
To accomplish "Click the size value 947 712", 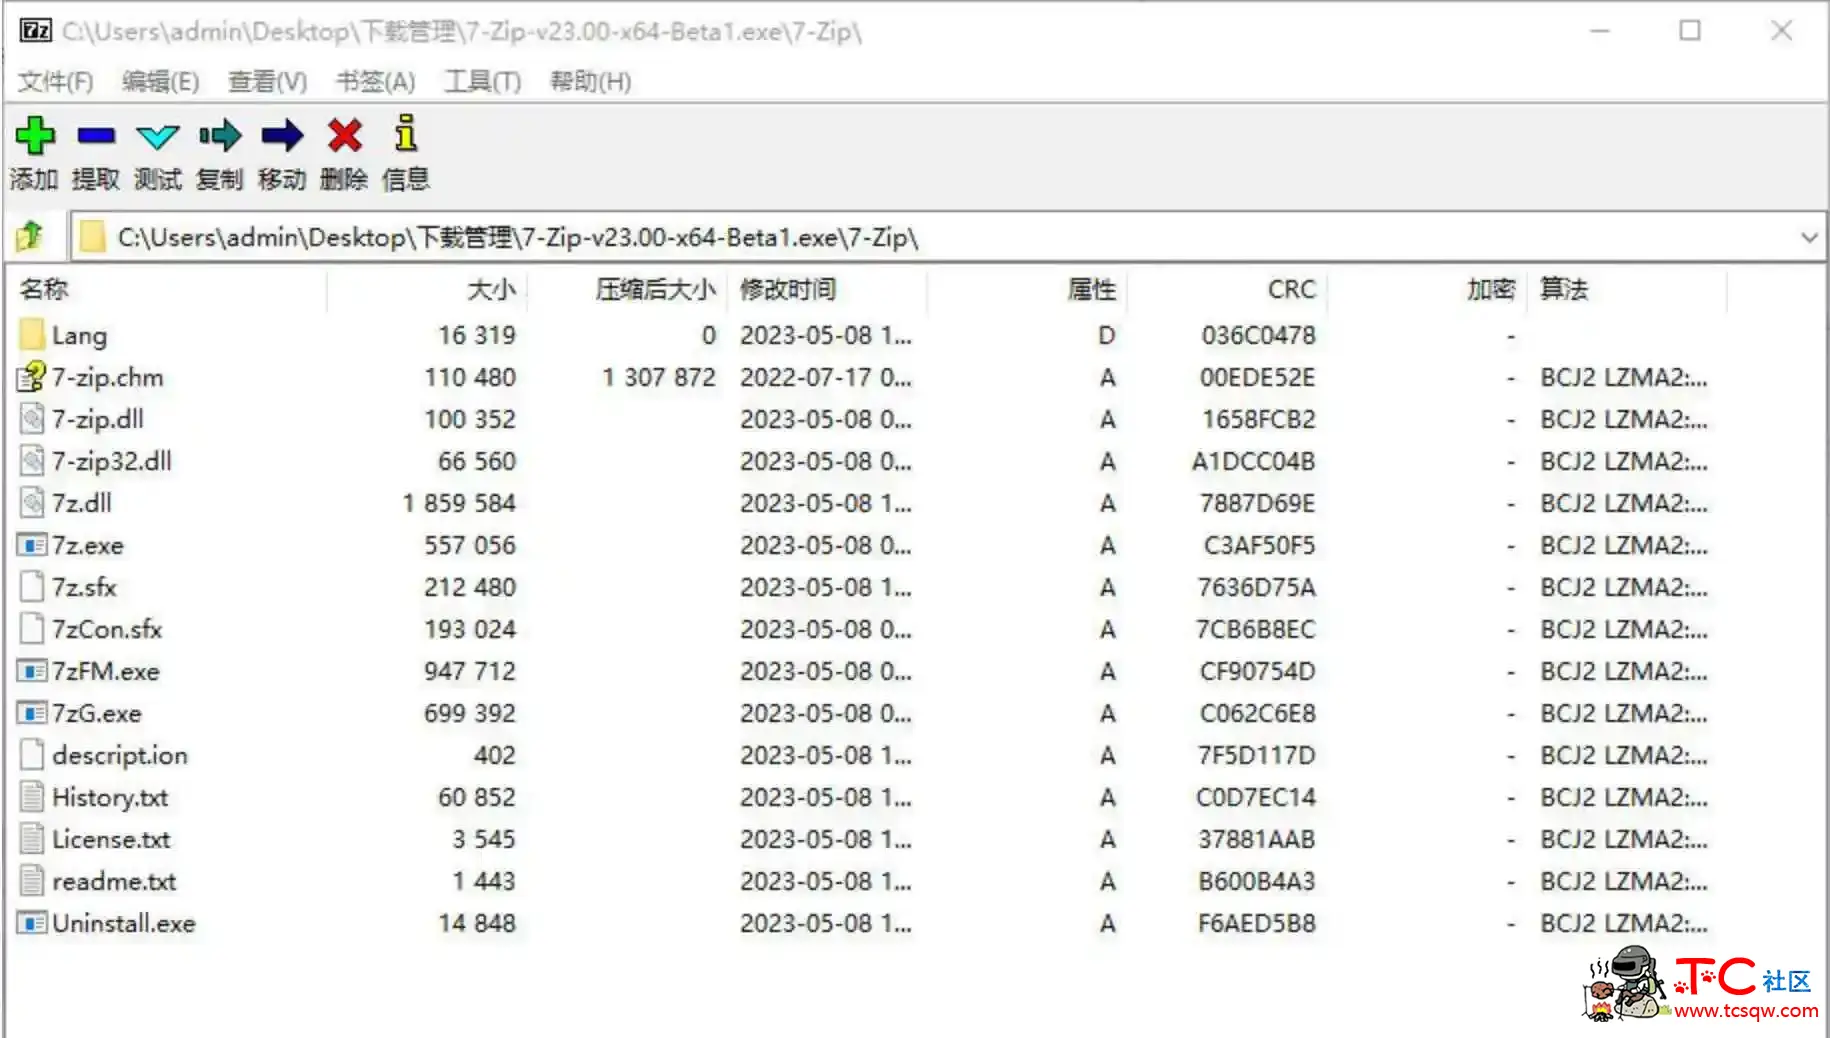I will 470,671.
